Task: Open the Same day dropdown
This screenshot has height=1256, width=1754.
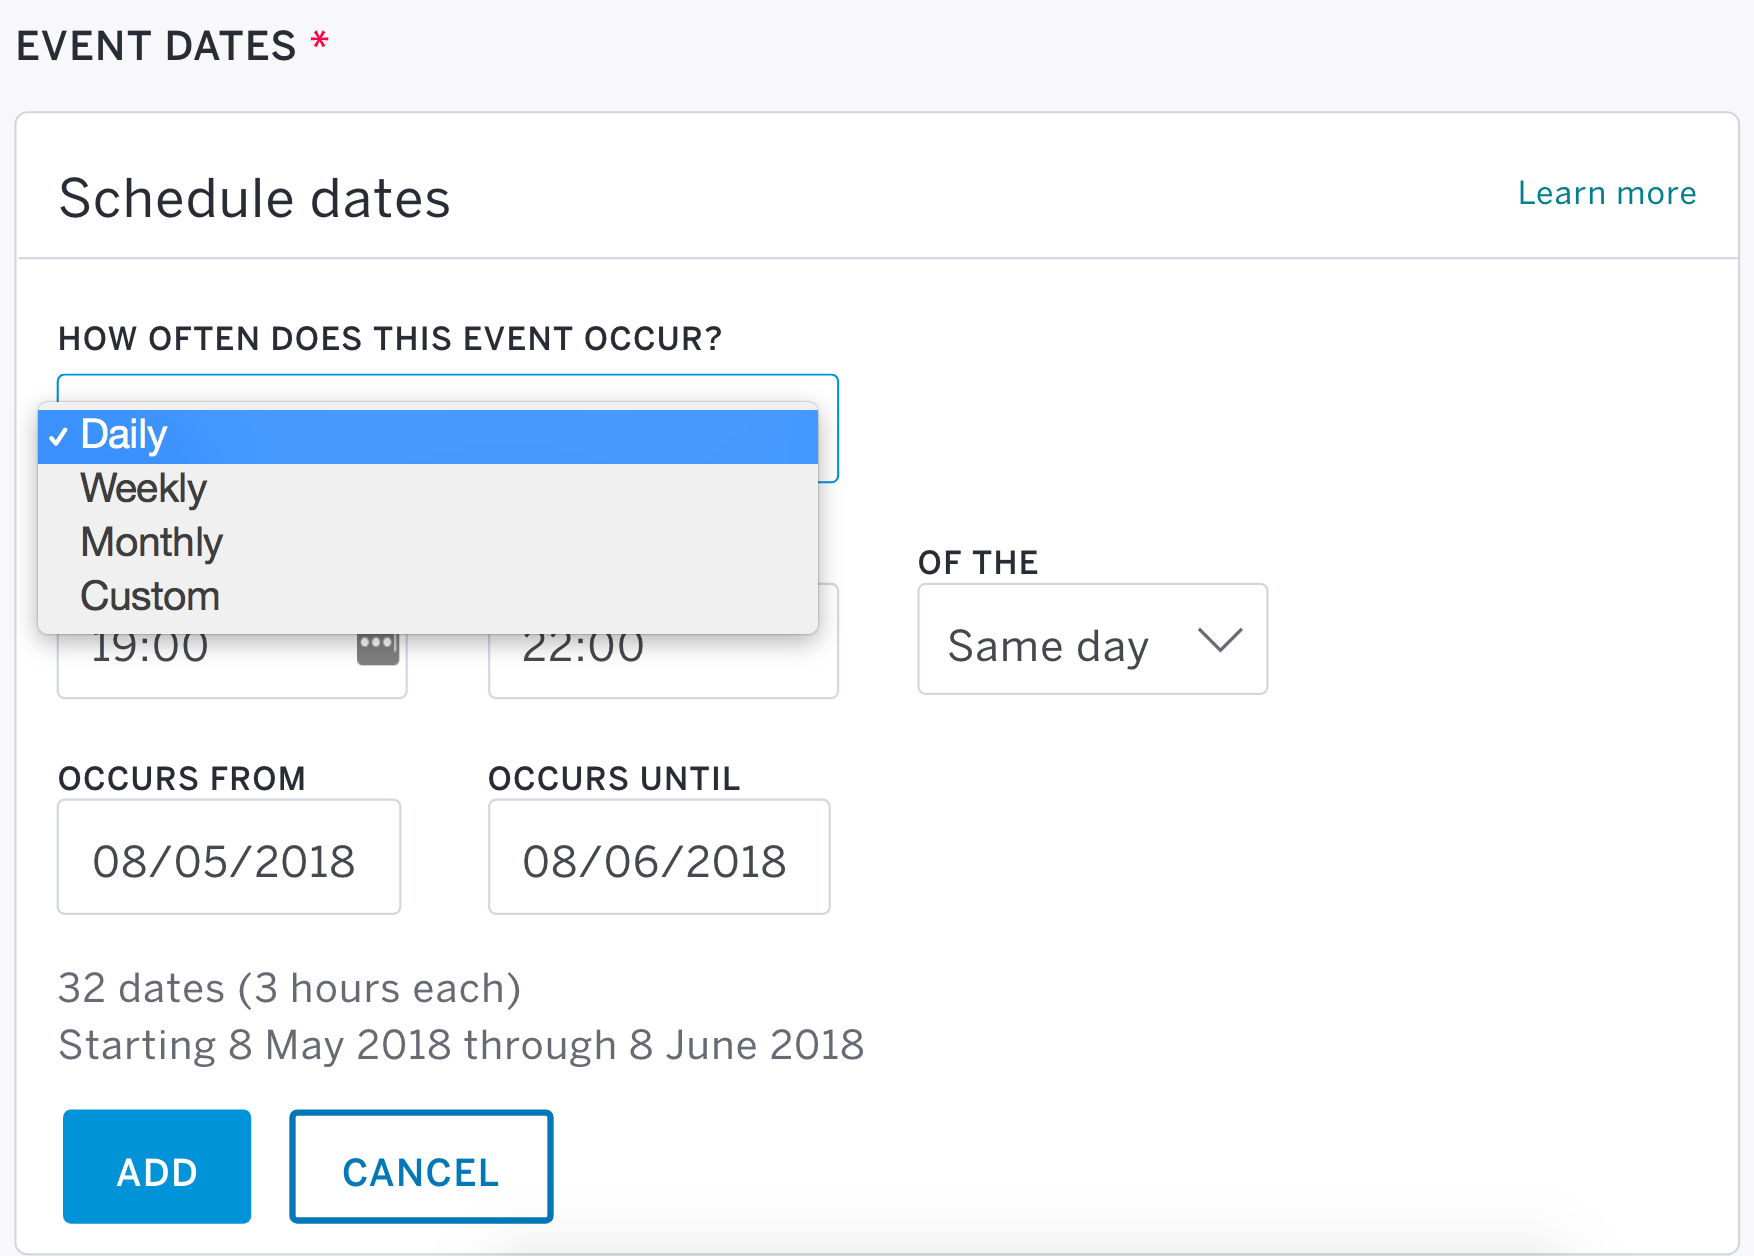Action: coord(1093,639)
